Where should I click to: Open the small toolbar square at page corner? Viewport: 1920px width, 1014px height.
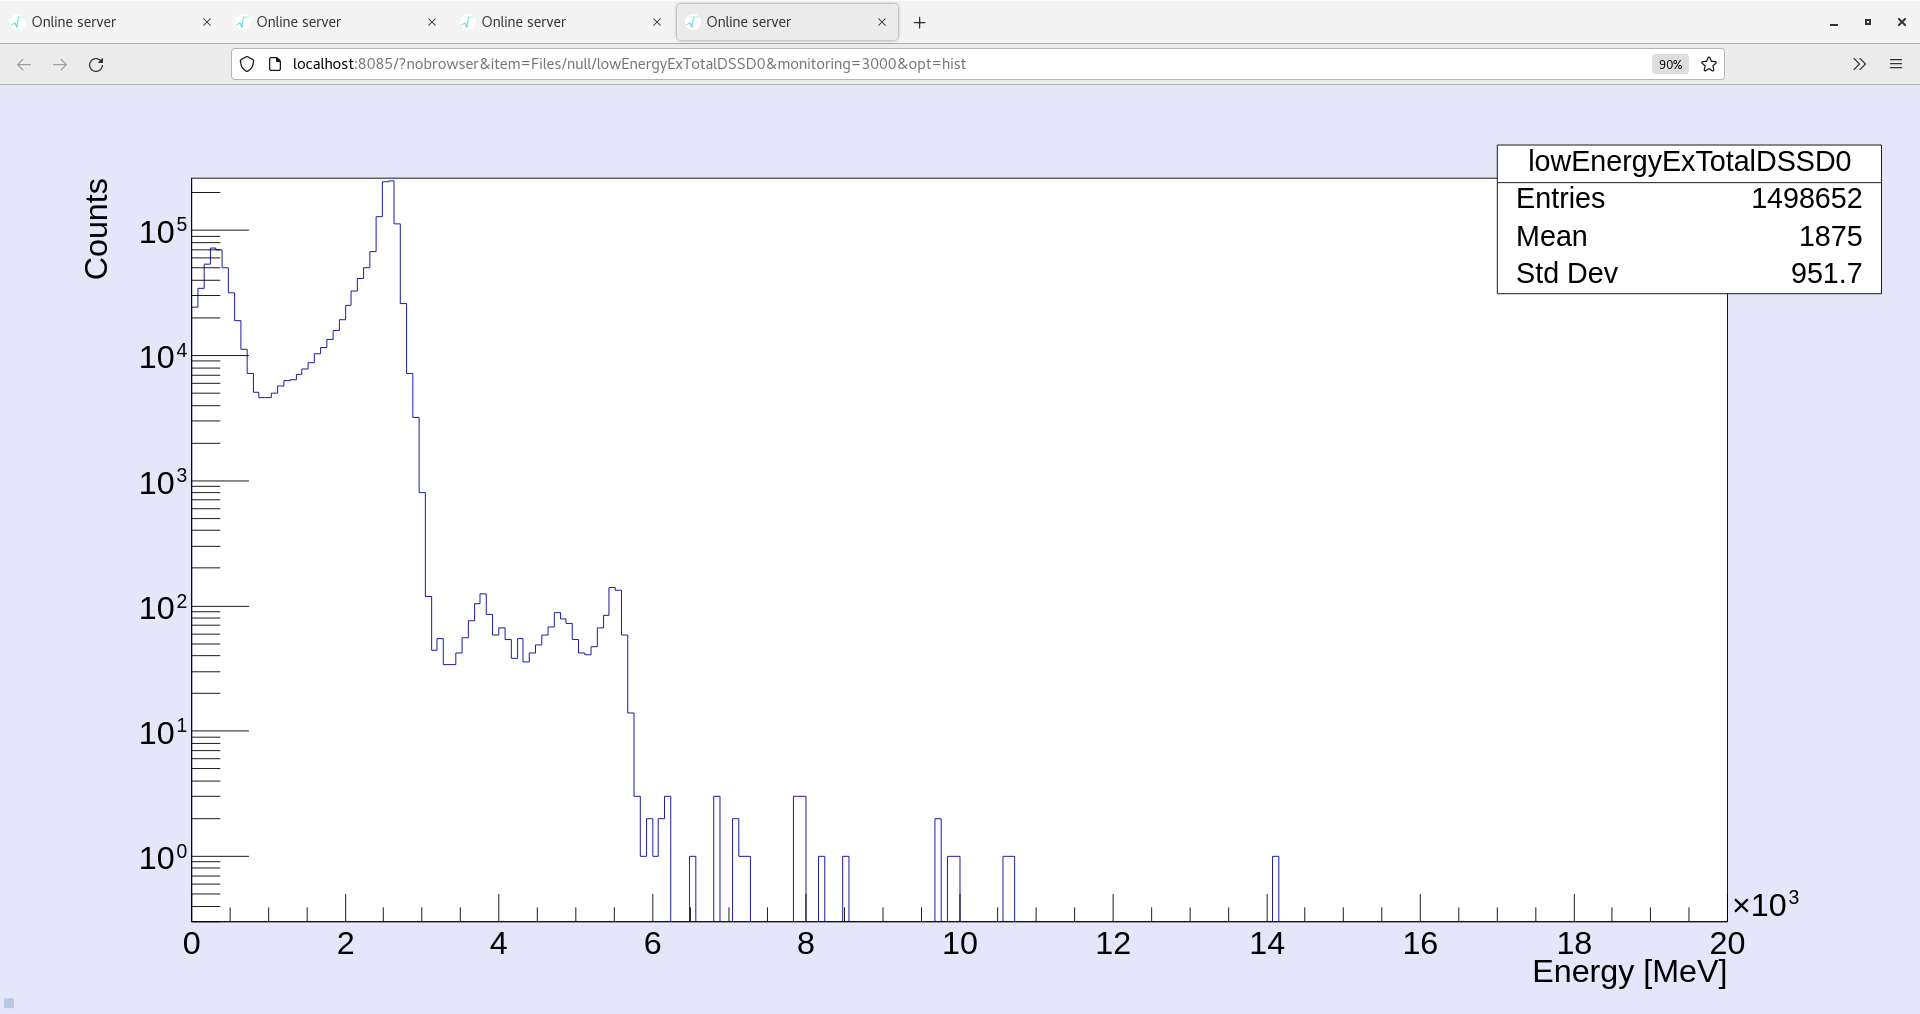[9, 1003]
